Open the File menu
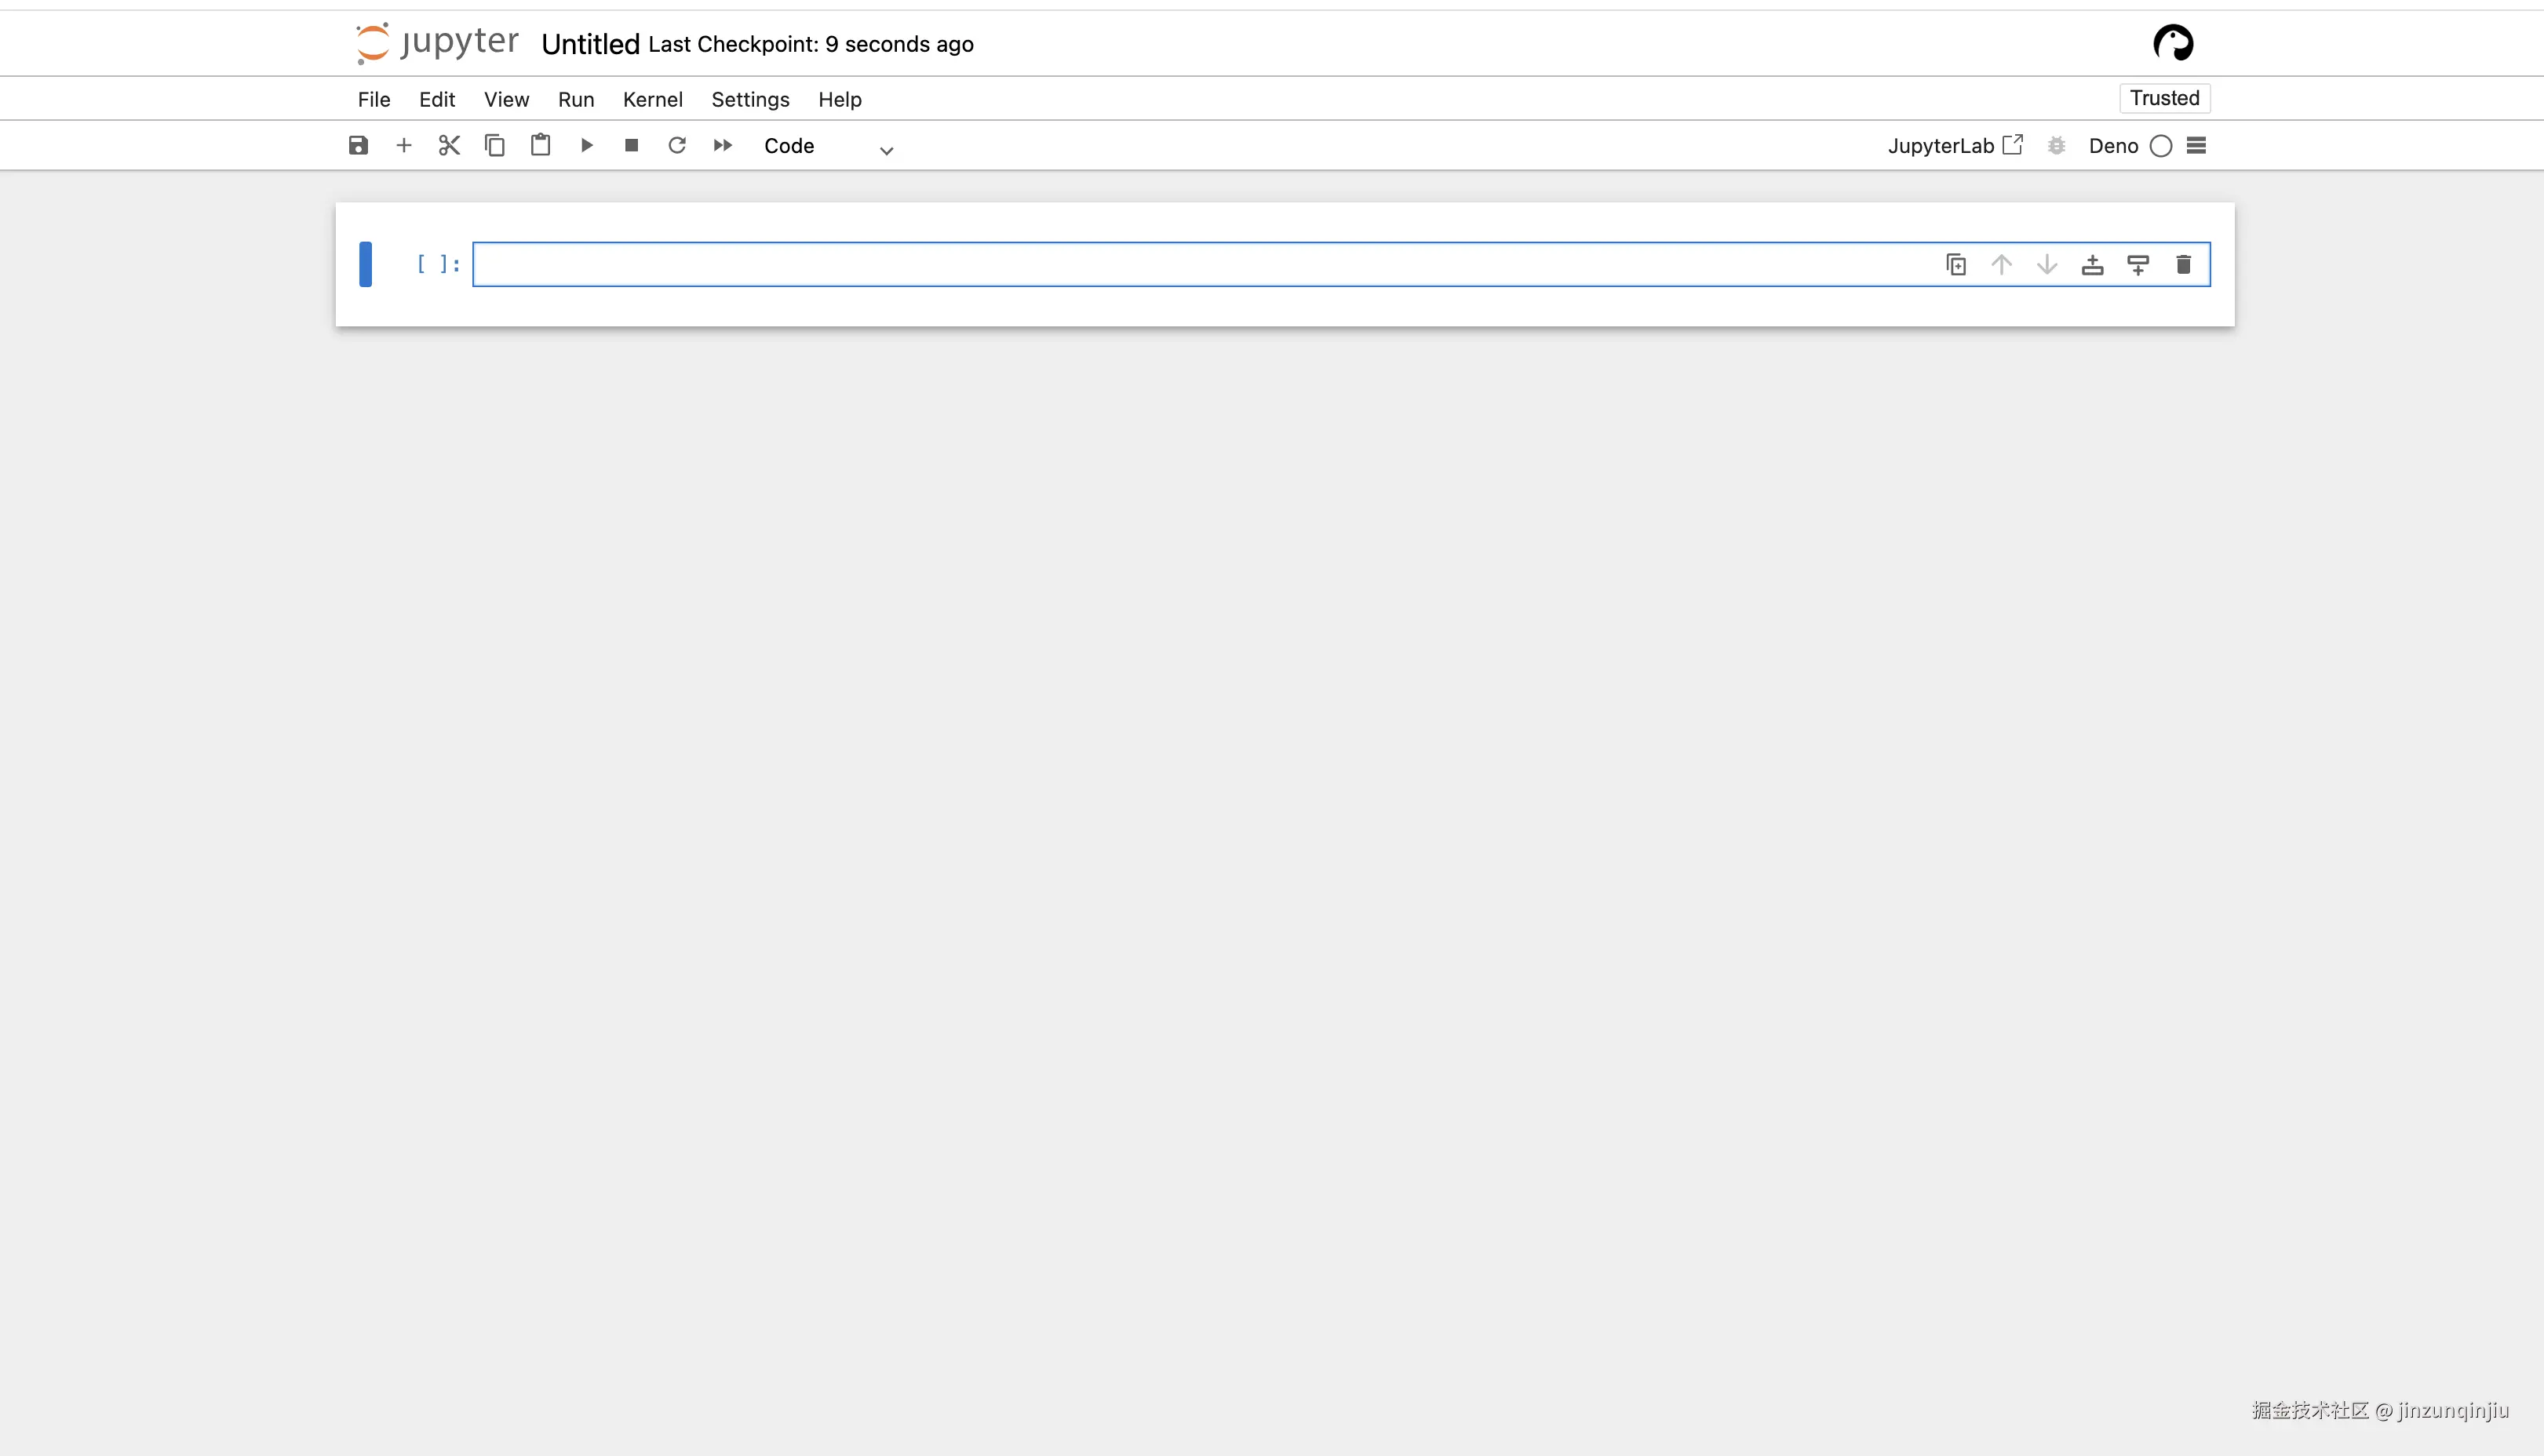The image size is (2544, 1456). click(x=374, y=99)
